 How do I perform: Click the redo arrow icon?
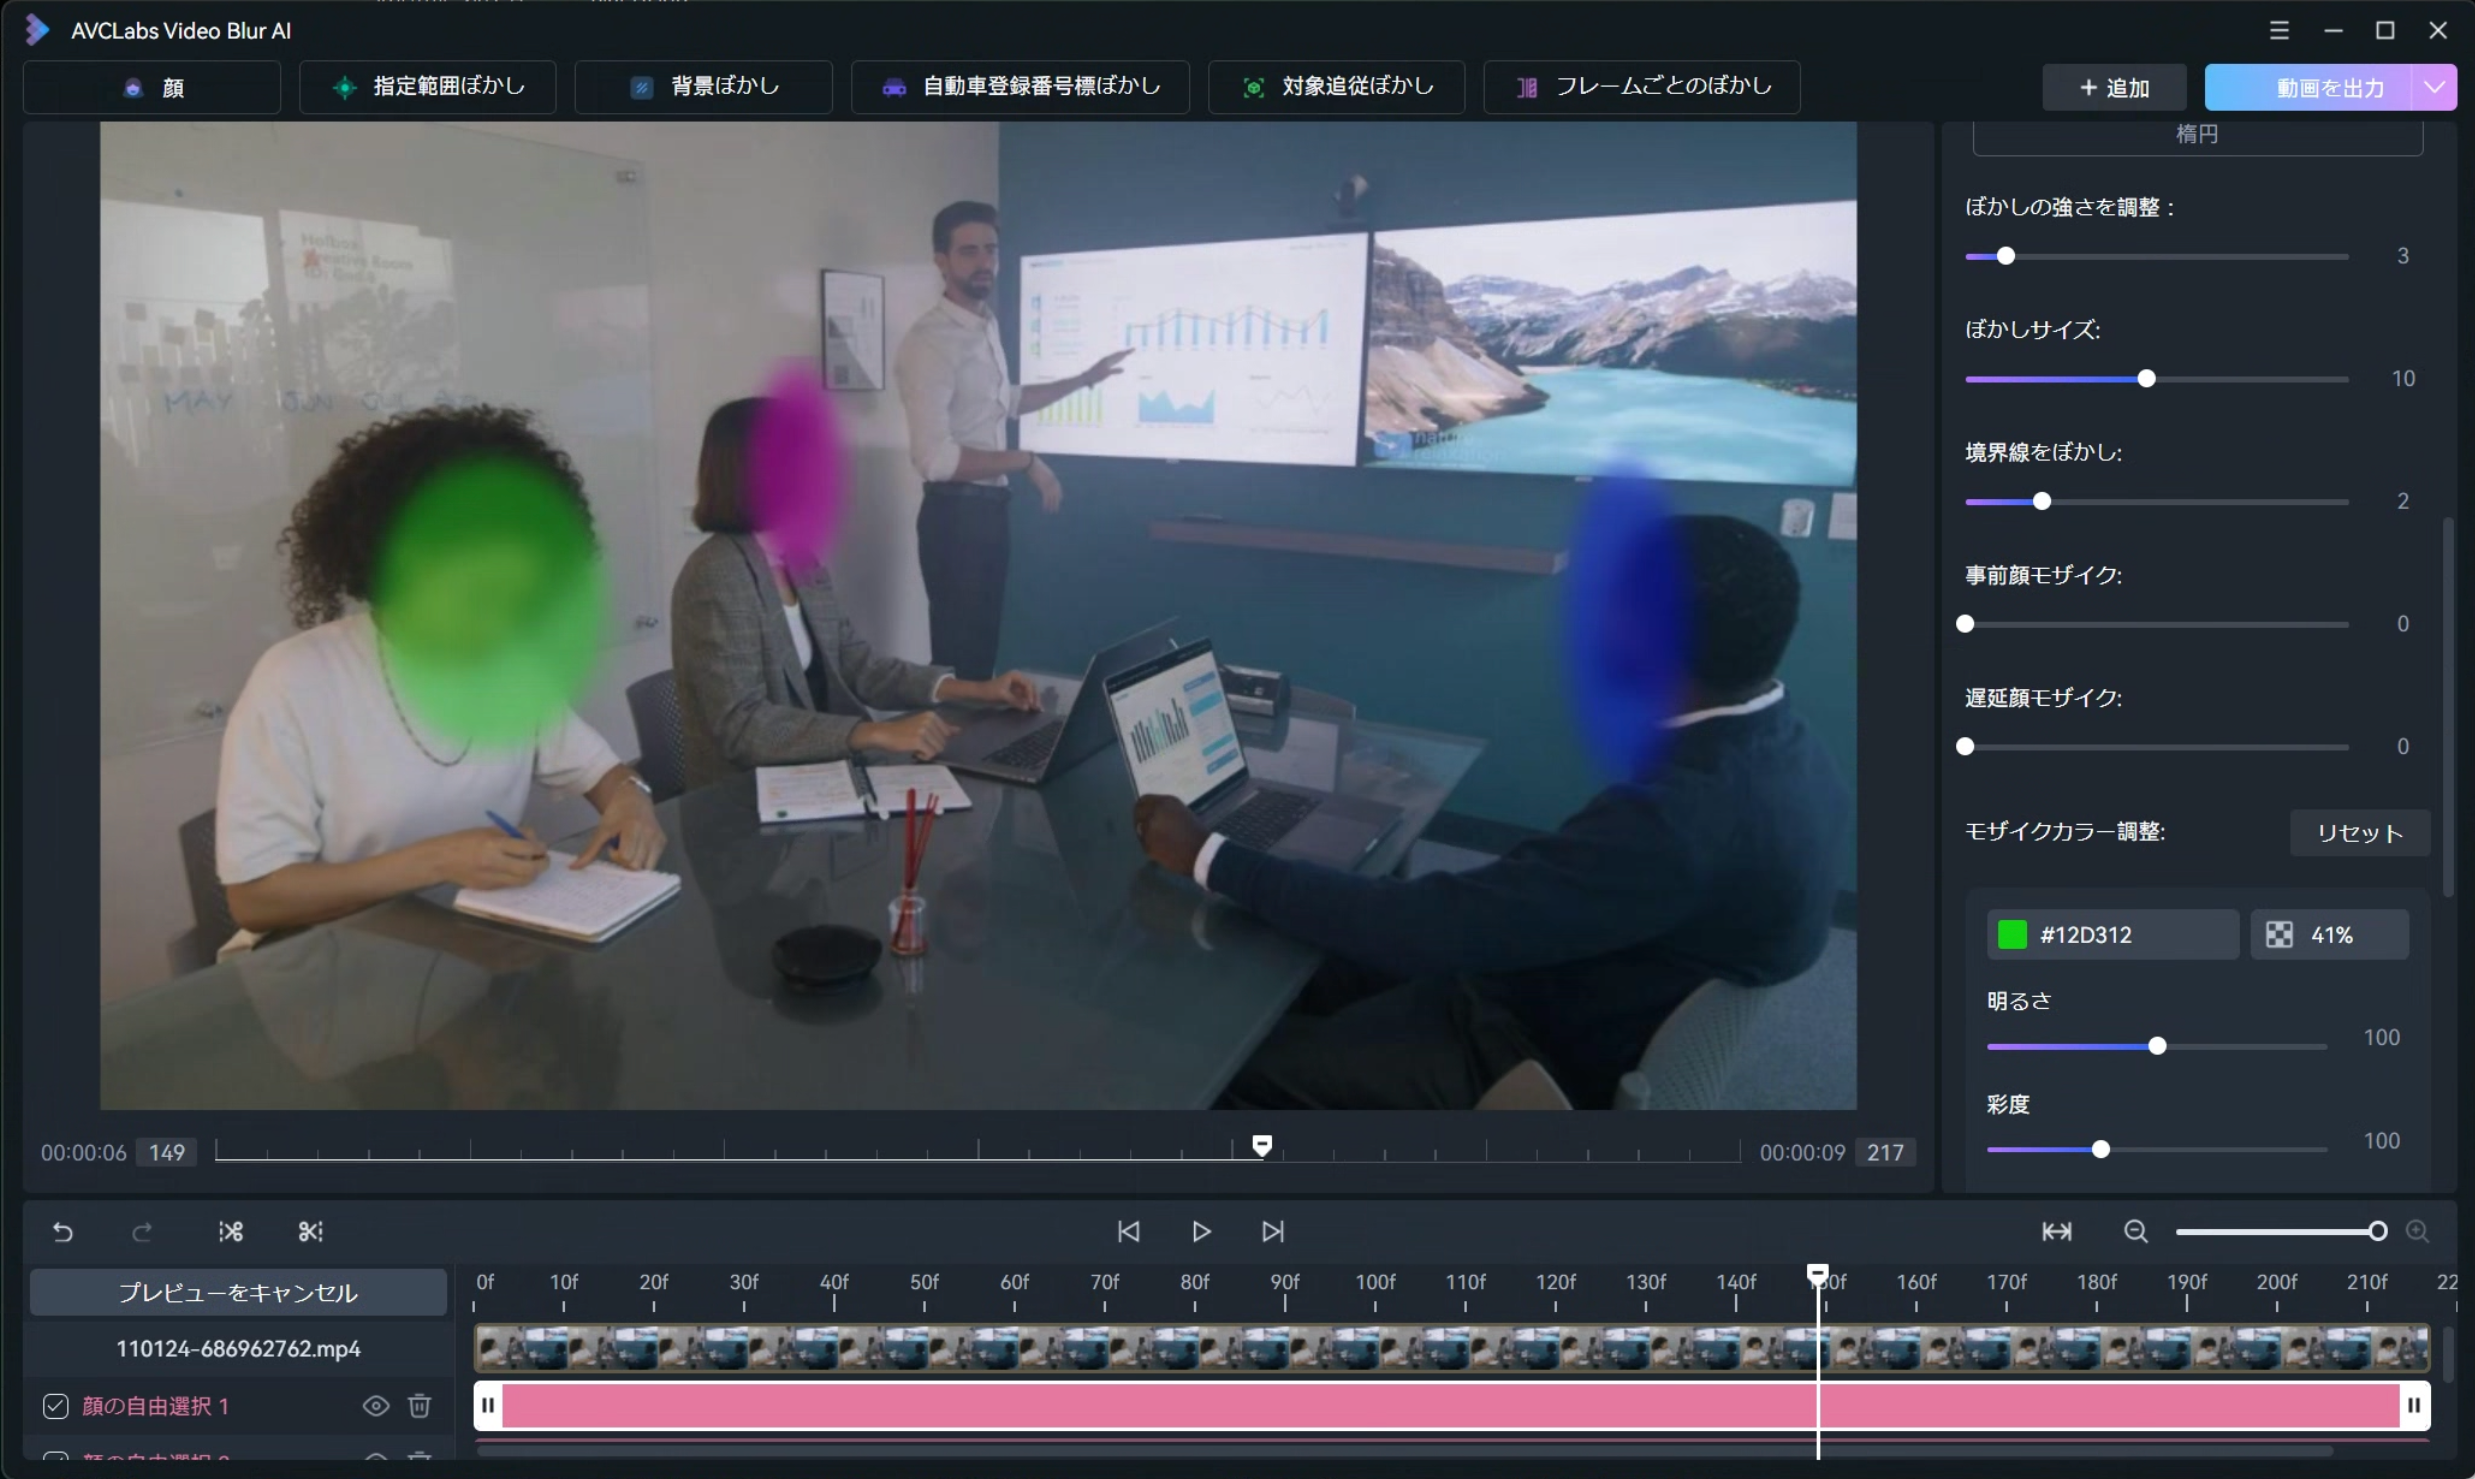pos(142,1231)
